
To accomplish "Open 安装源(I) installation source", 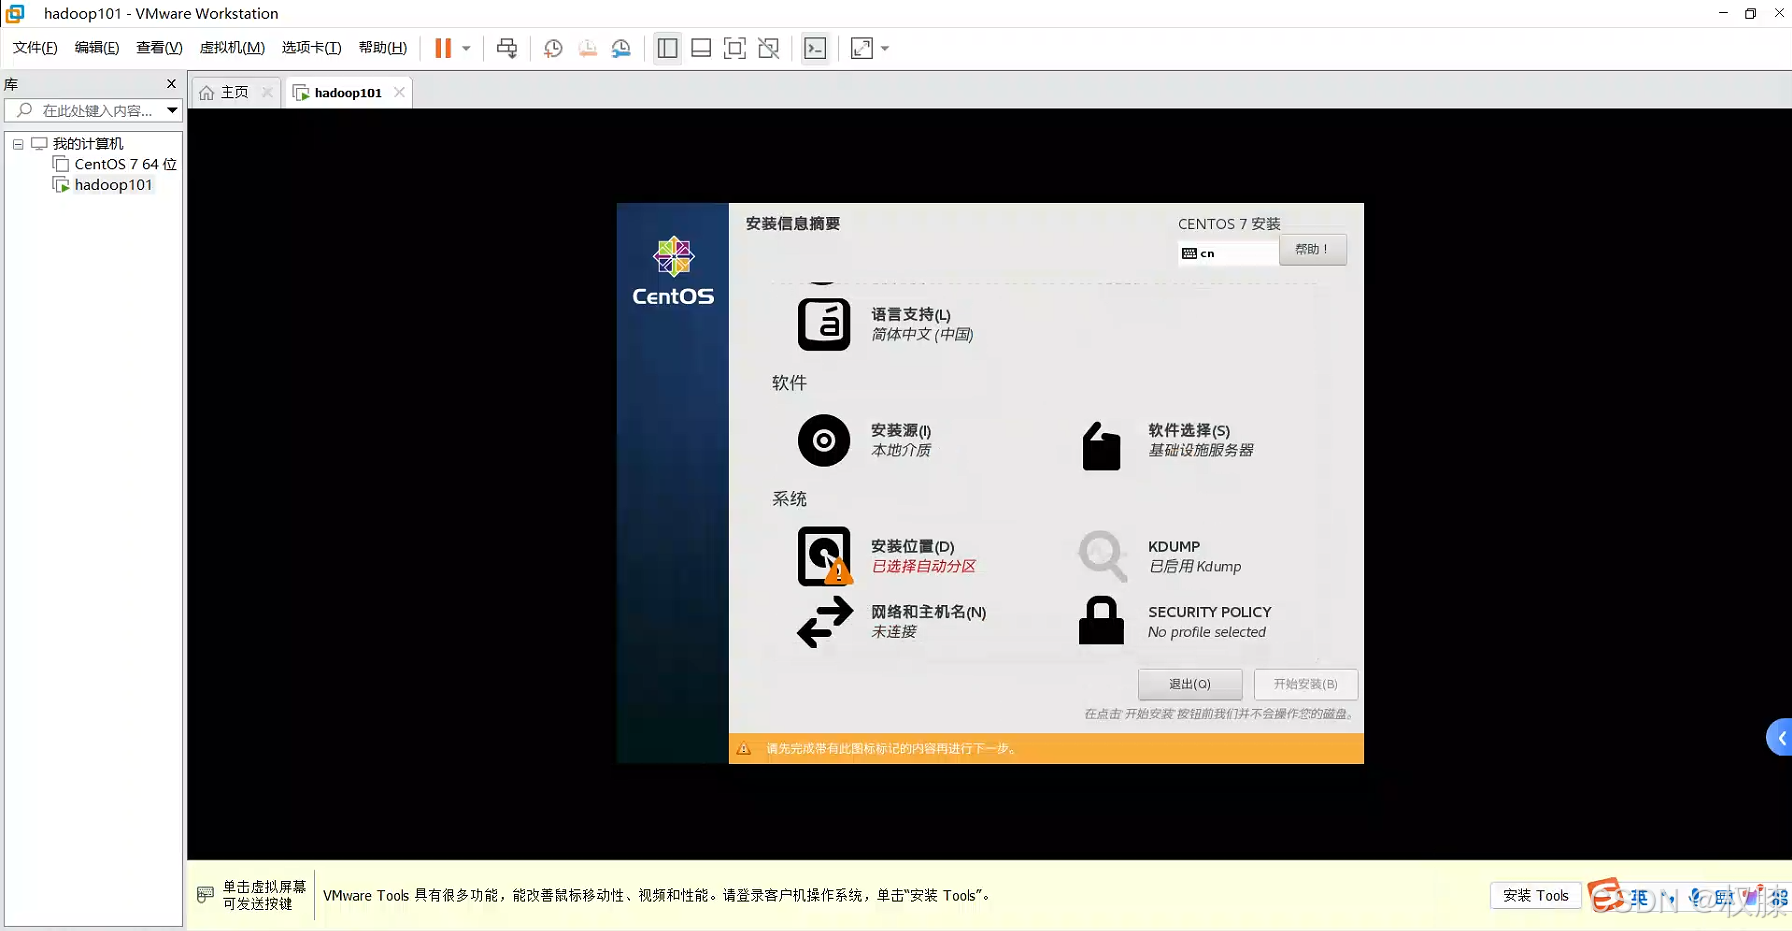I will (866, 440).
